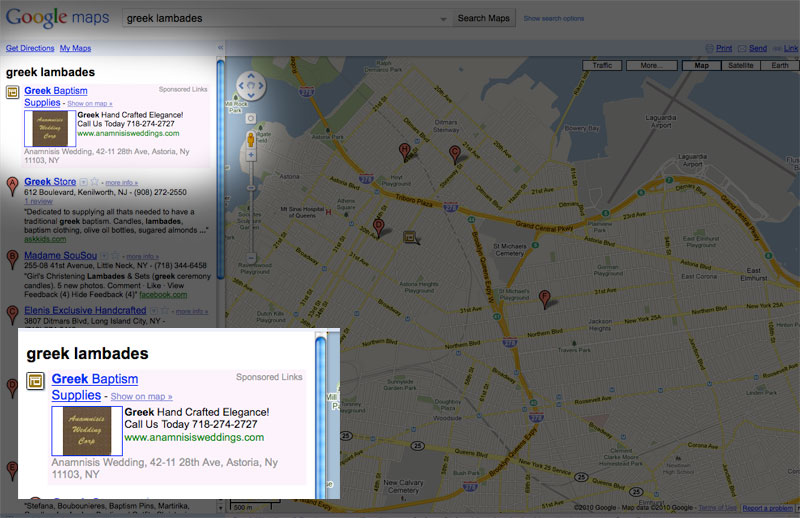Open the 1 review link

pyautogui.click(x=38, y=202)
